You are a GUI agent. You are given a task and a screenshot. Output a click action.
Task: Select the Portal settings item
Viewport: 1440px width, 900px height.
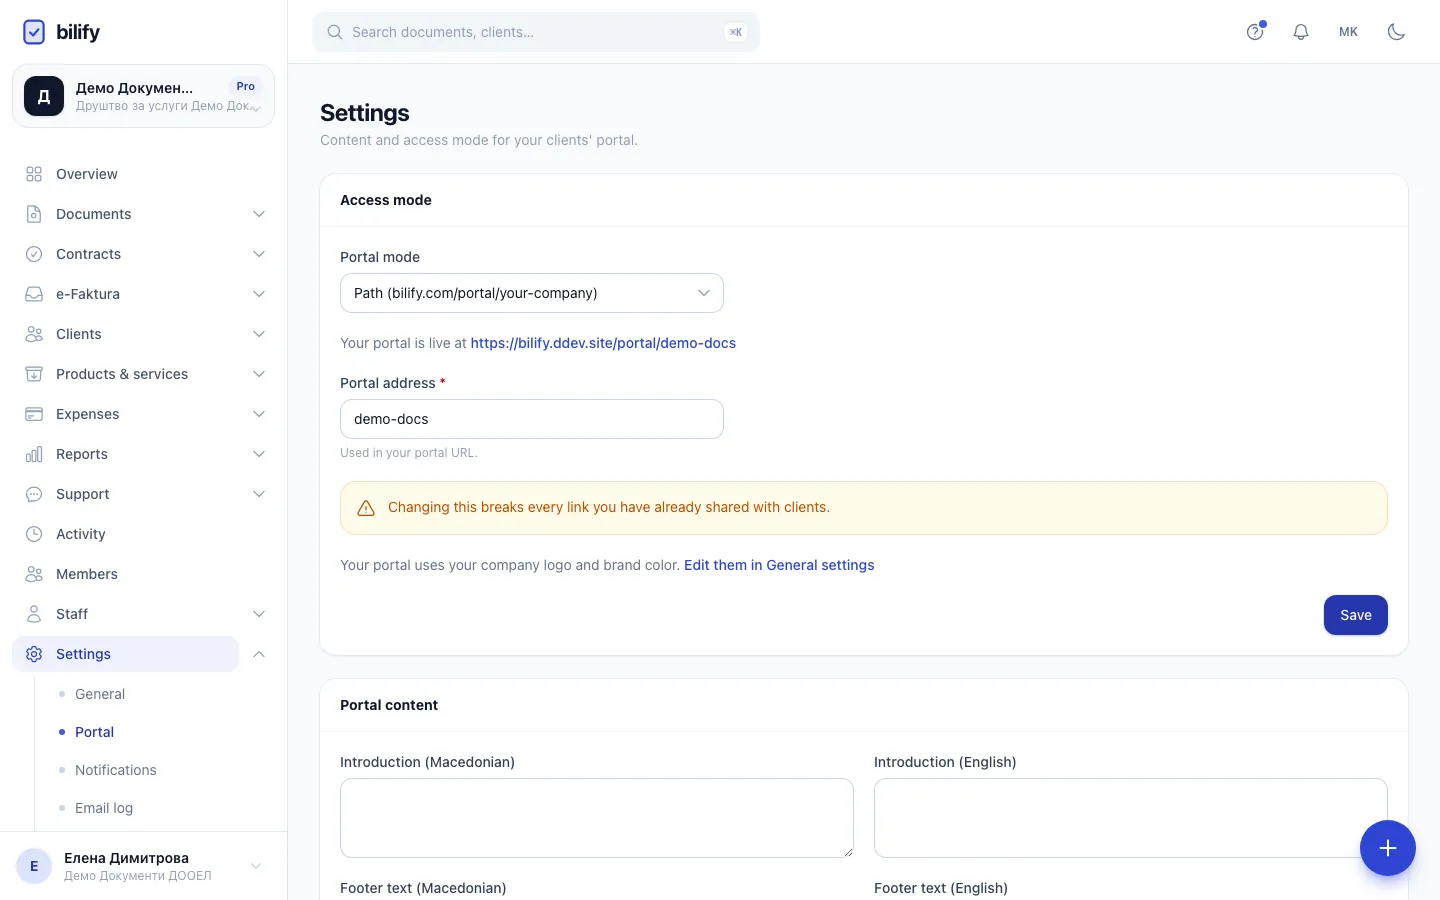tap(95, 732)
